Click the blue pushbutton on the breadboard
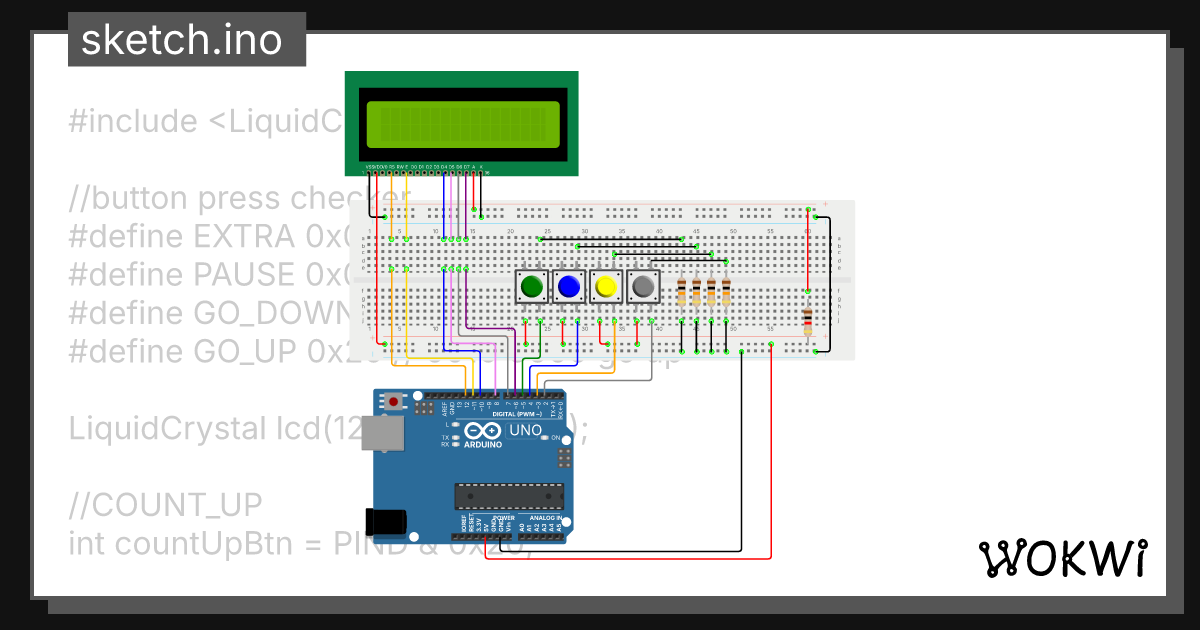Screen dimensions: 1200x630 pyautogui.click(x=569, y=288)
